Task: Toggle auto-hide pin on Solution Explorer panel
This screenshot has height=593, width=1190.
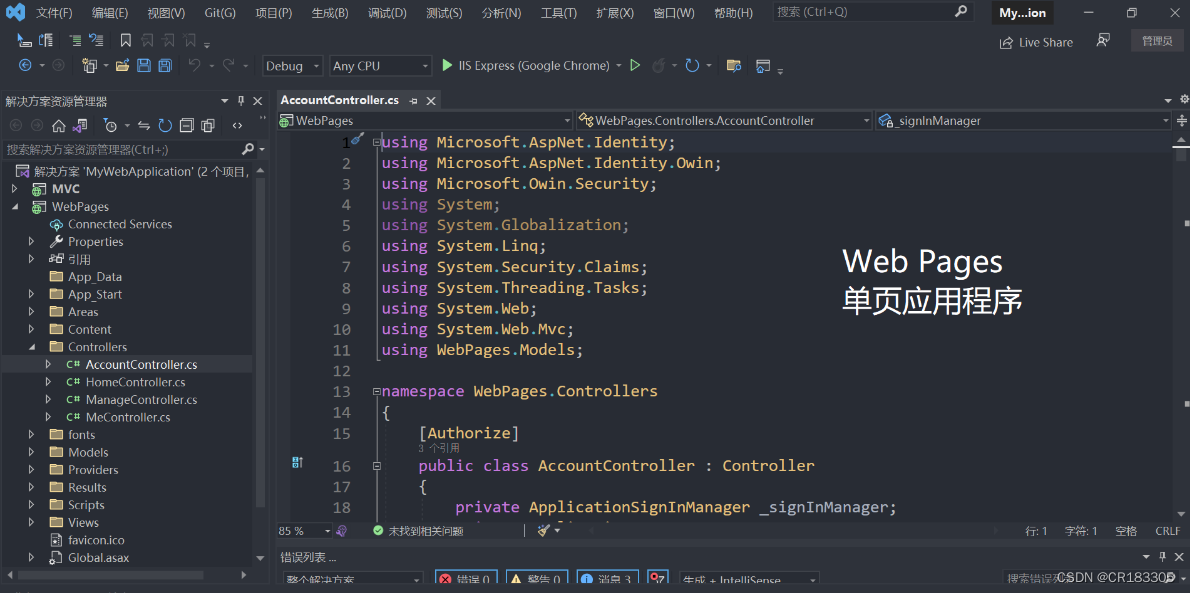Action: pos(241,101)
